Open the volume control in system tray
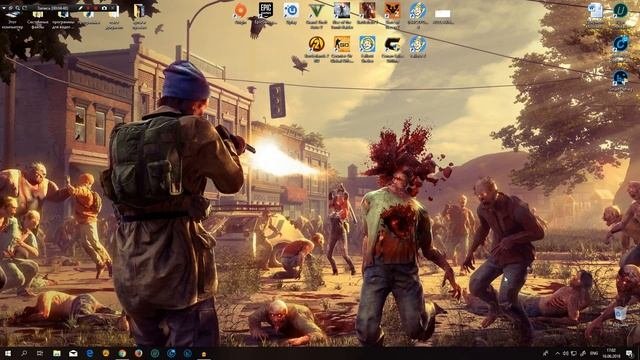Image resolution: width=640 pixels, height=360 pixels. point(565,353)
